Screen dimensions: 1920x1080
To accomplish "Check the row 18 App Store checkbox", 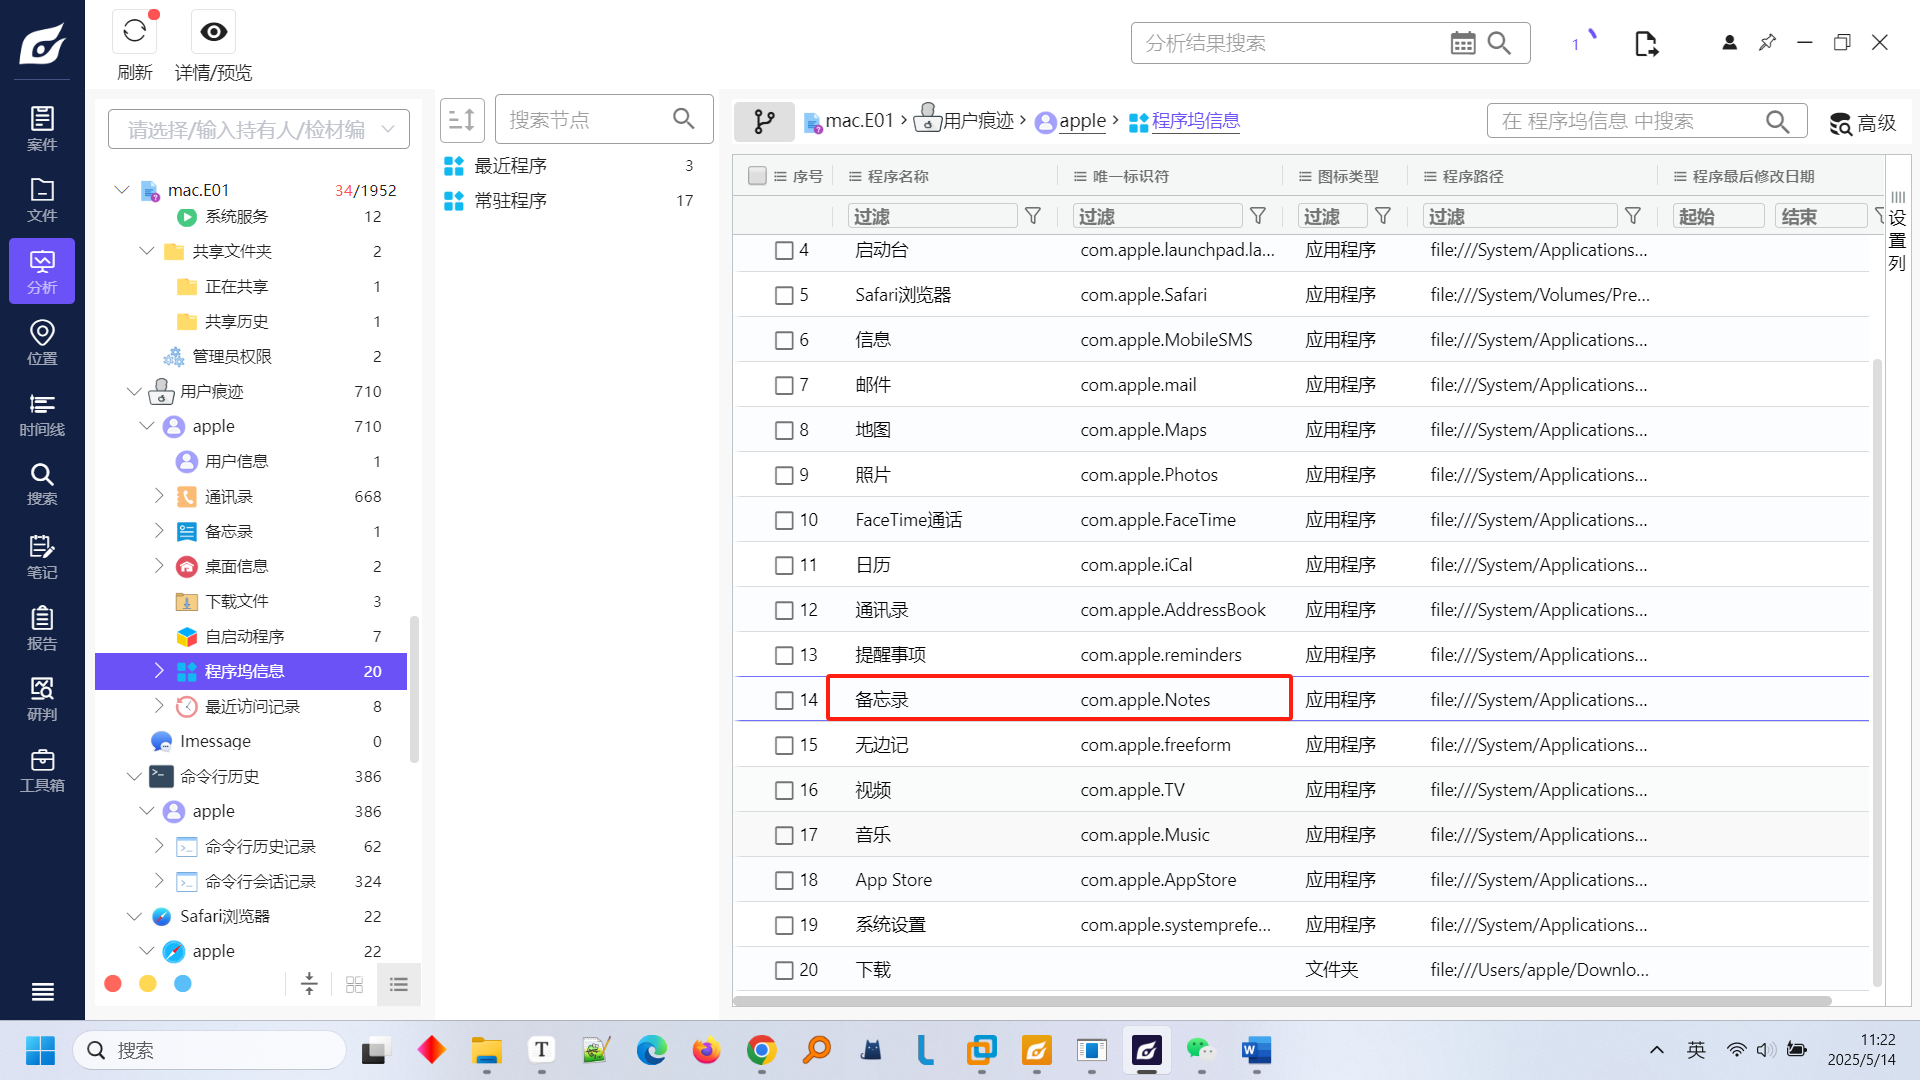I will click(x=784, y=880).
